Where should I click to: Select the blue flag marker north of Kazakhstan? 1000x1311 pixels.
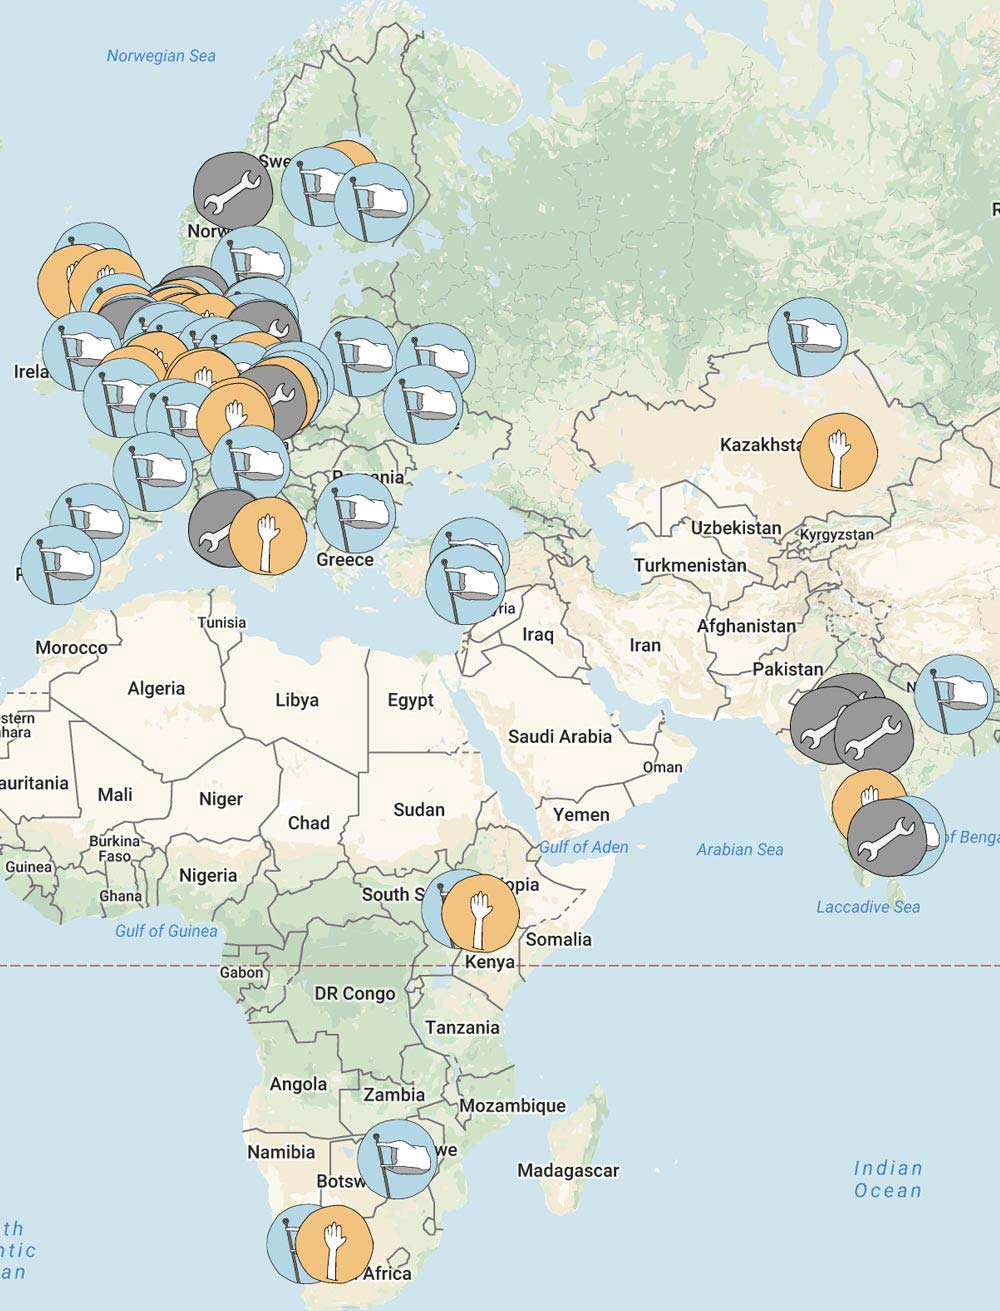807,337
